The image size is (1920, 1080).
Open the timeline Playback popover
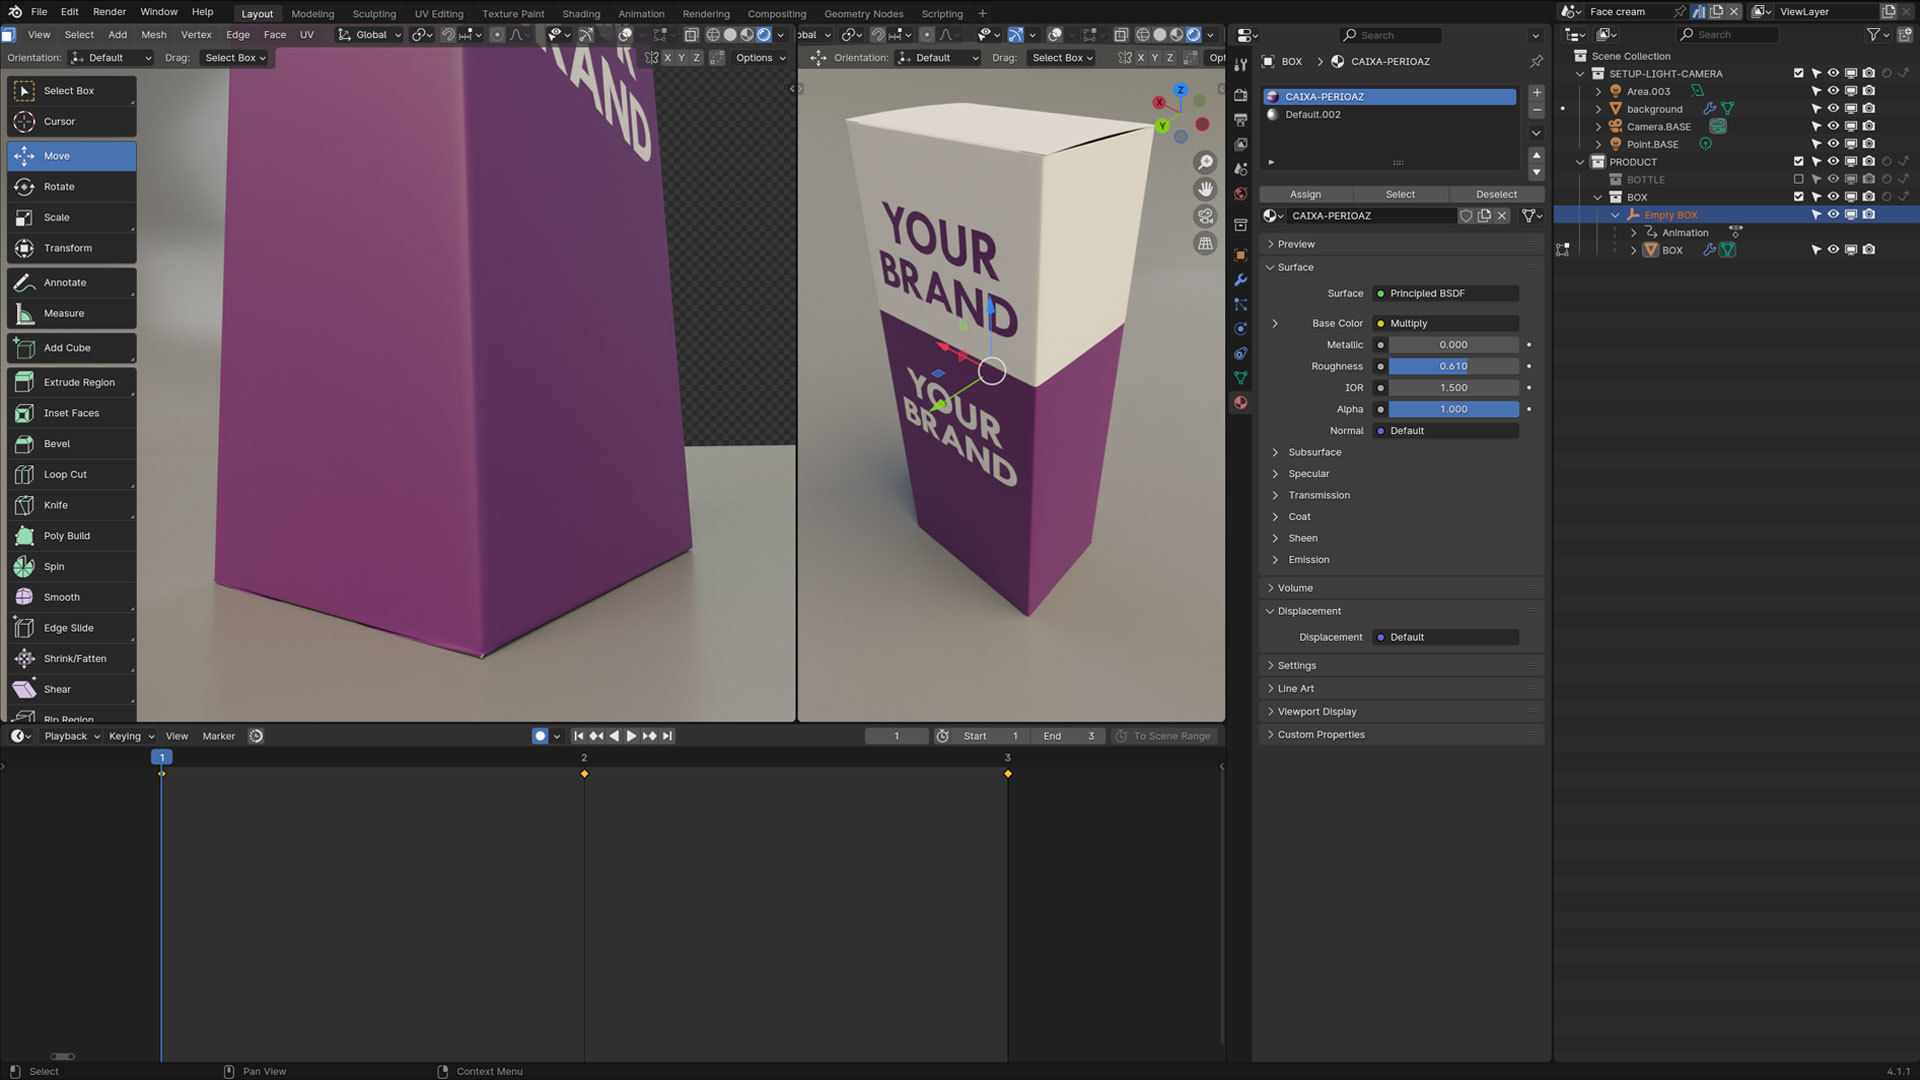point(72,736)
